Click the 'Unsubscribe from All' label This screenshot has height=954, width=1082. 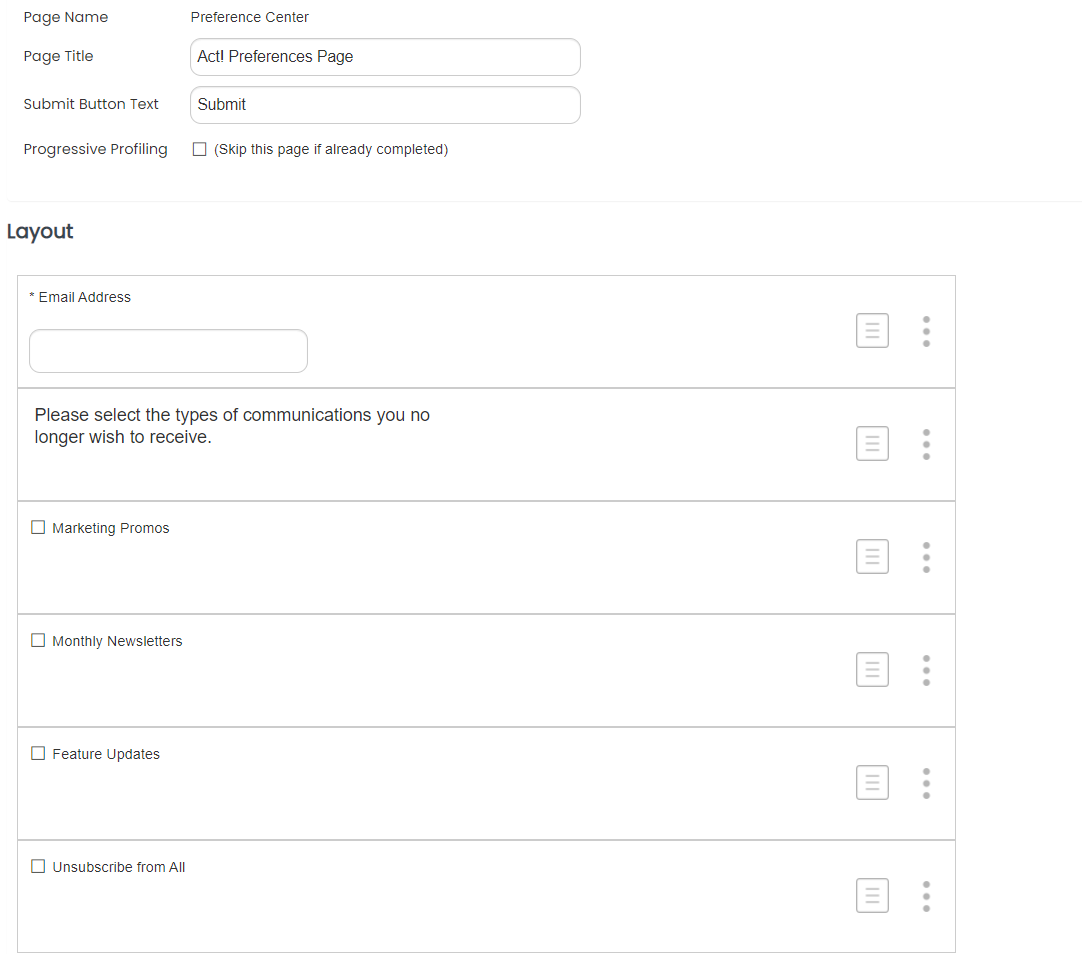119,867
